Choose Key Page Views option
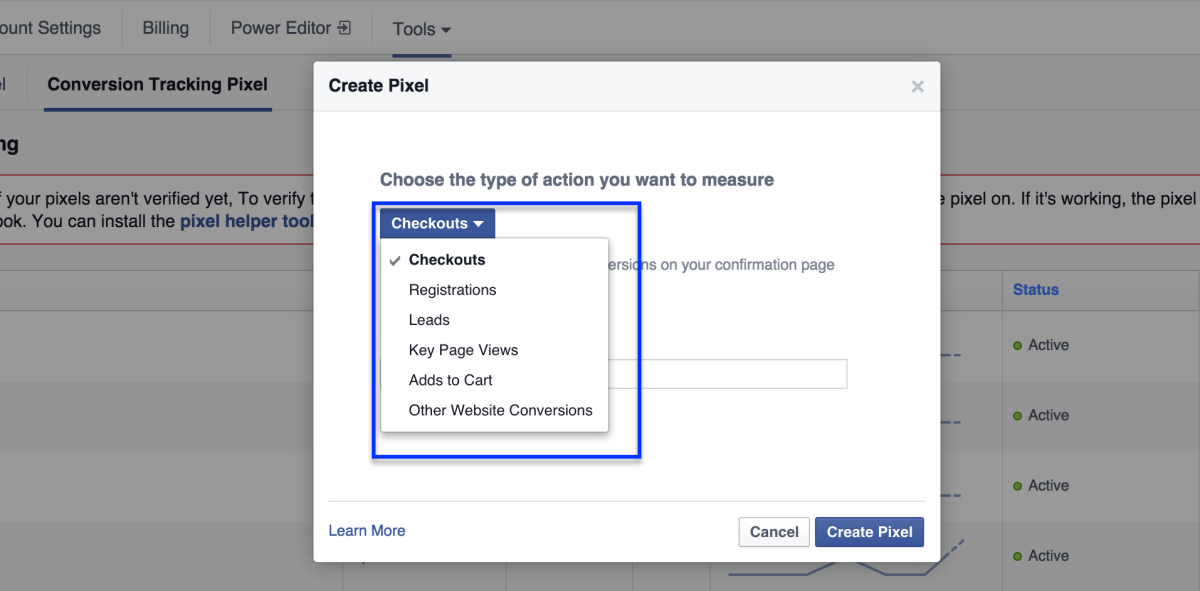 pyautogui.click(x=463, y=349)
